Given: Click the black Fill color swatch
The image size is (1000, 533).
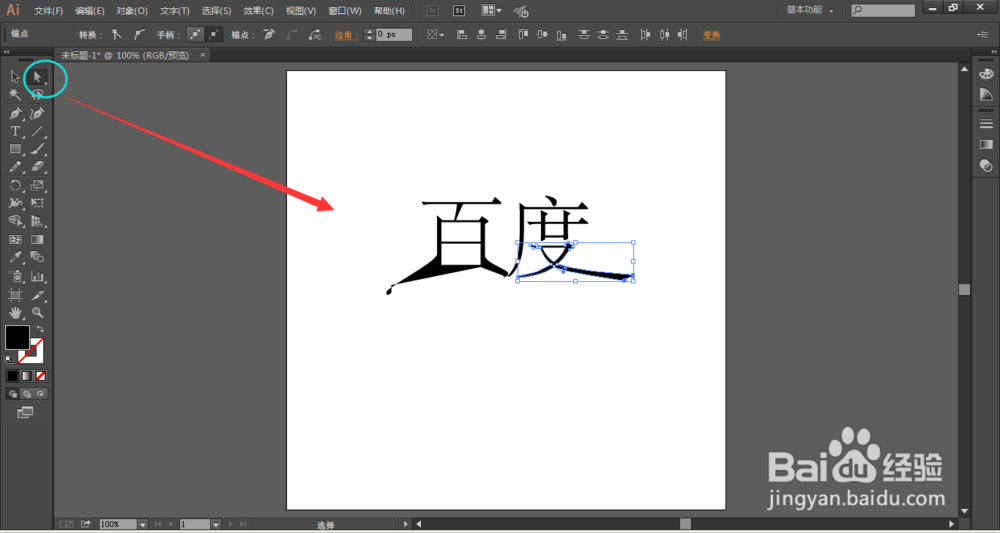Looking at the screenshot, I should tap(17, 337).
